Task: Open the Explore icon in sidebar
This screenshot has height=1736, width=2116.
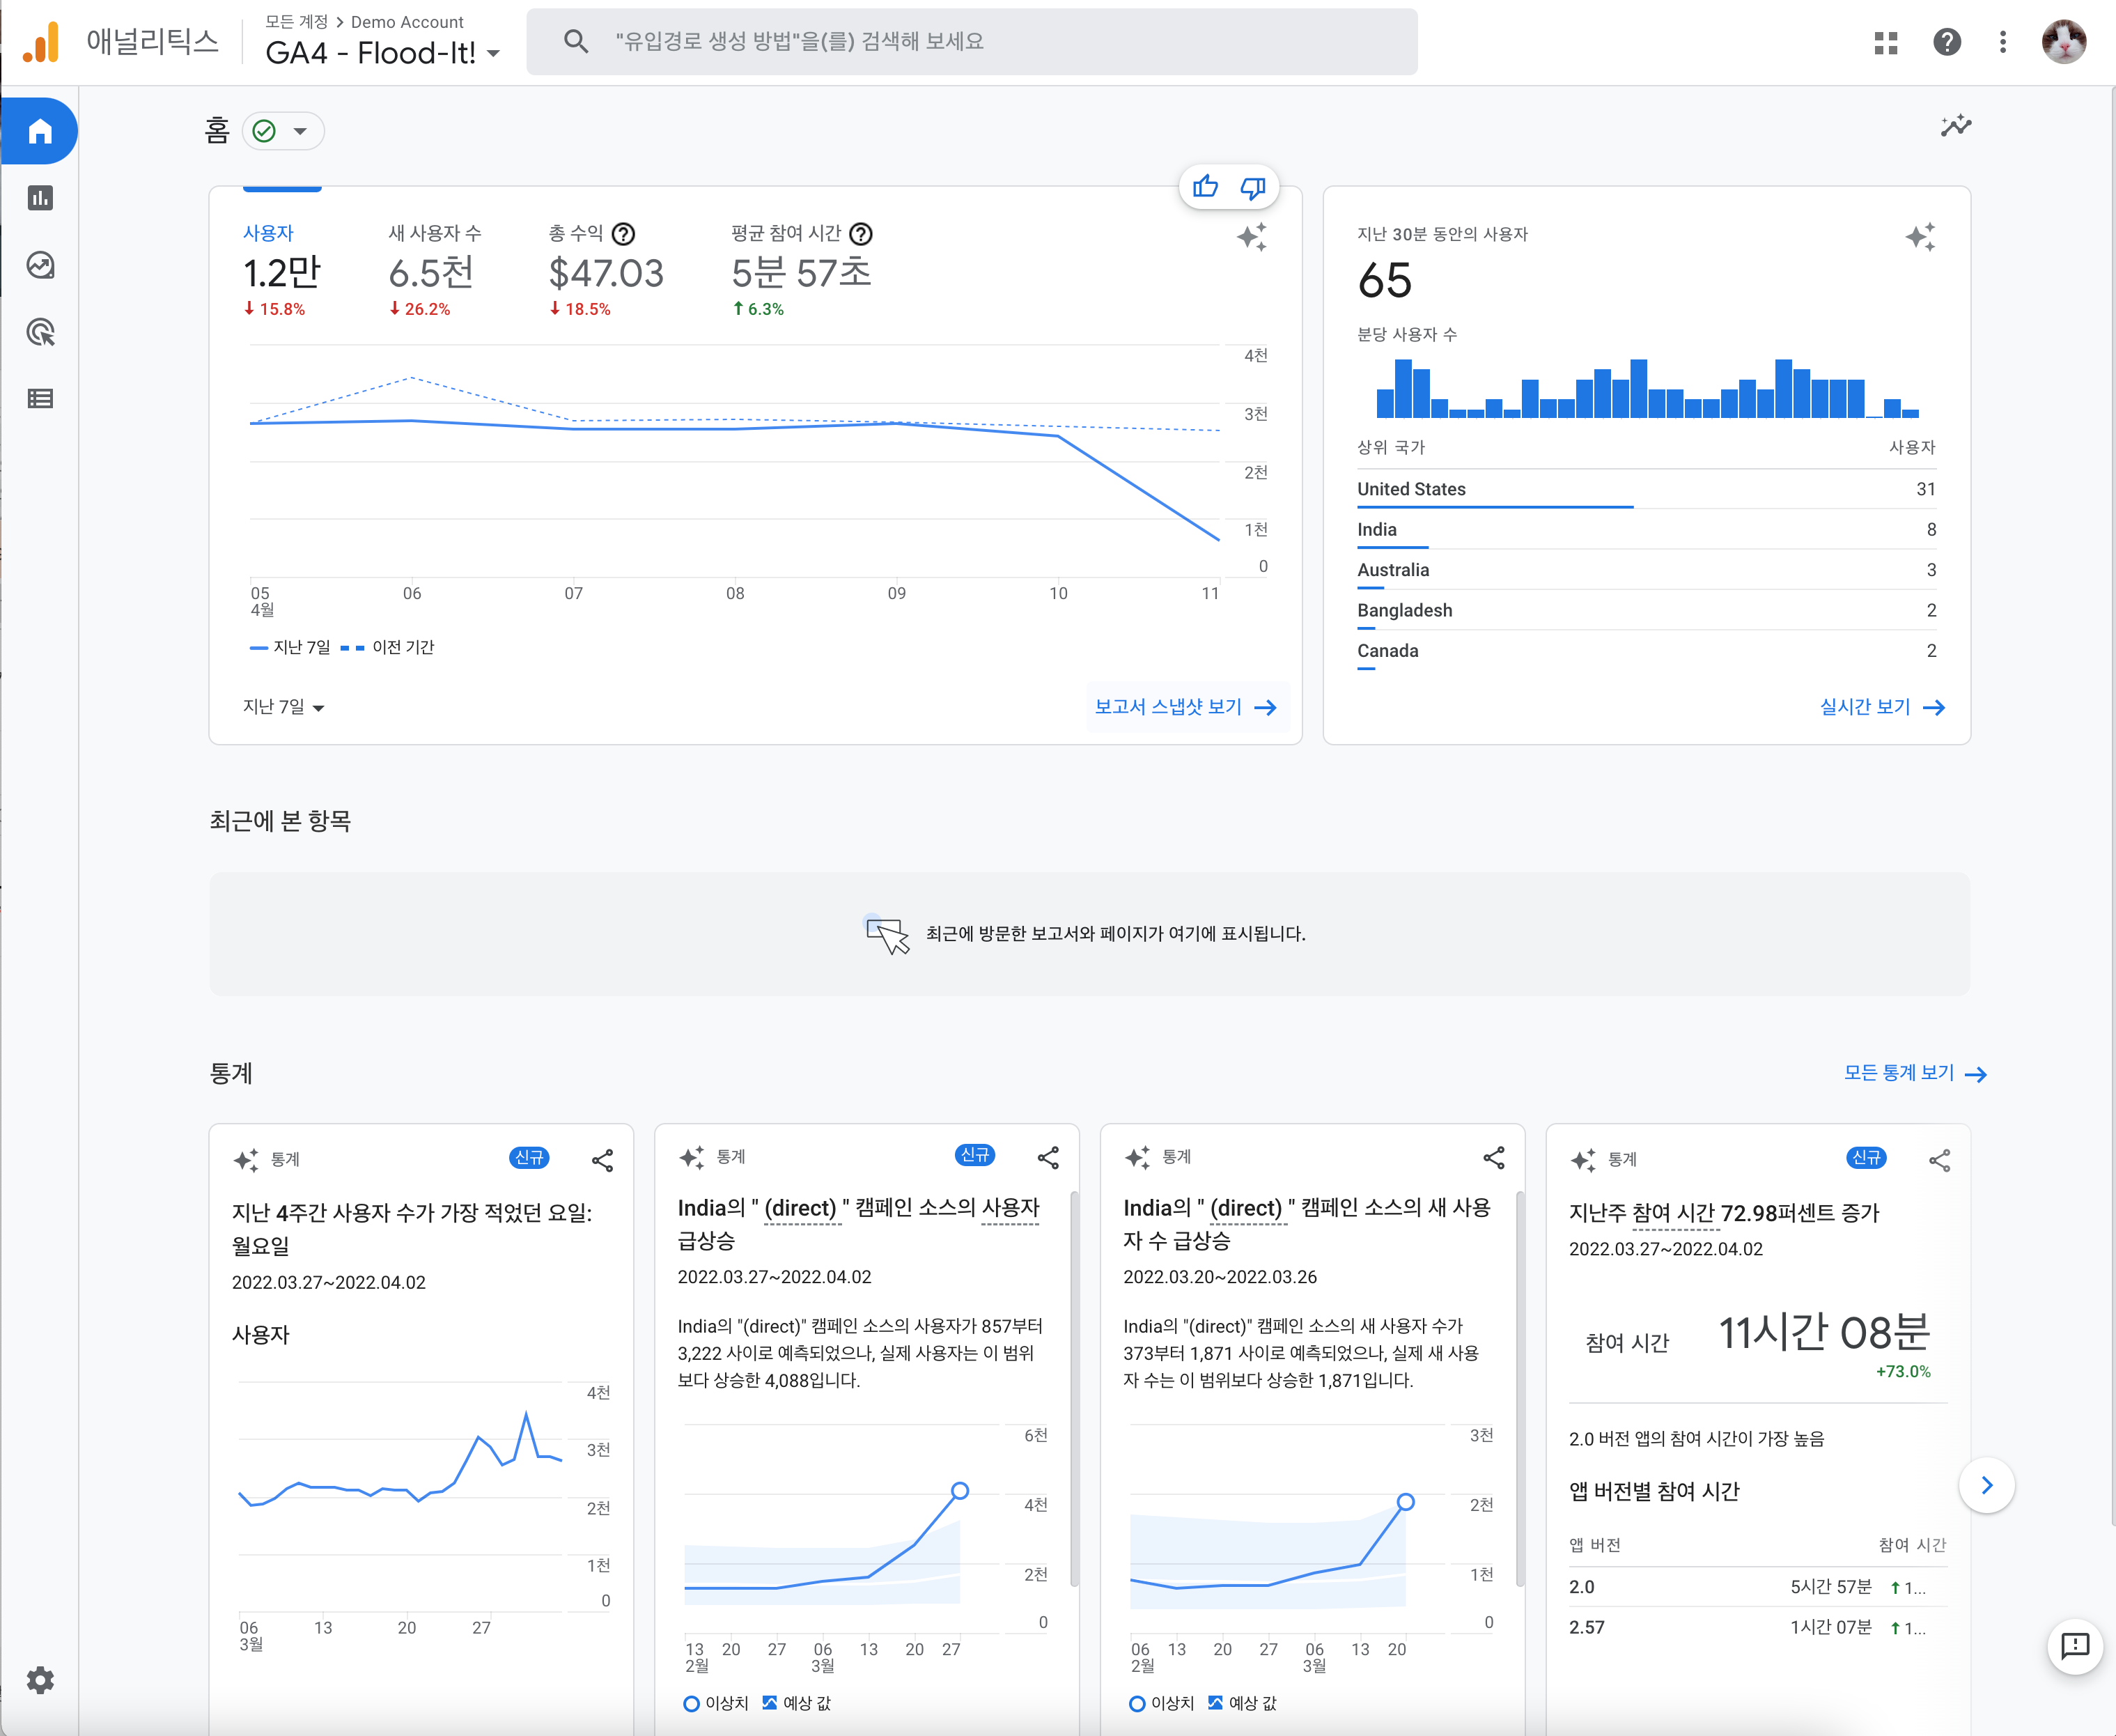Action: [40, 265]
